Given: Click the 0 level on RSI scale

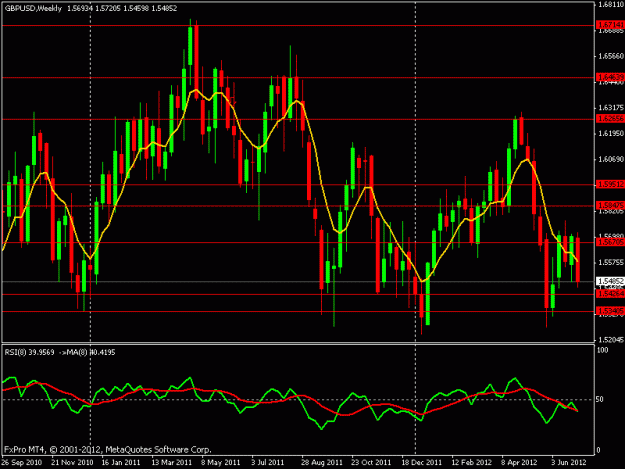Looking at the screenshot, I should click(x=598, y=450).
